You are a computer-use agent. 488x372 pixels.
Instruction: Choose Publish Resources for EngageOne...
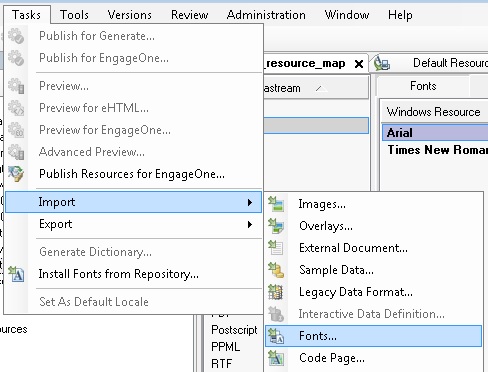pos(133,174)
